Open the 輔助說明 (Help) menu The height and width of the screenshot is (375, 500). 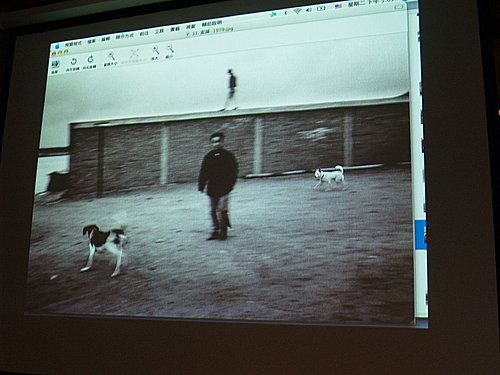point(211,24)
